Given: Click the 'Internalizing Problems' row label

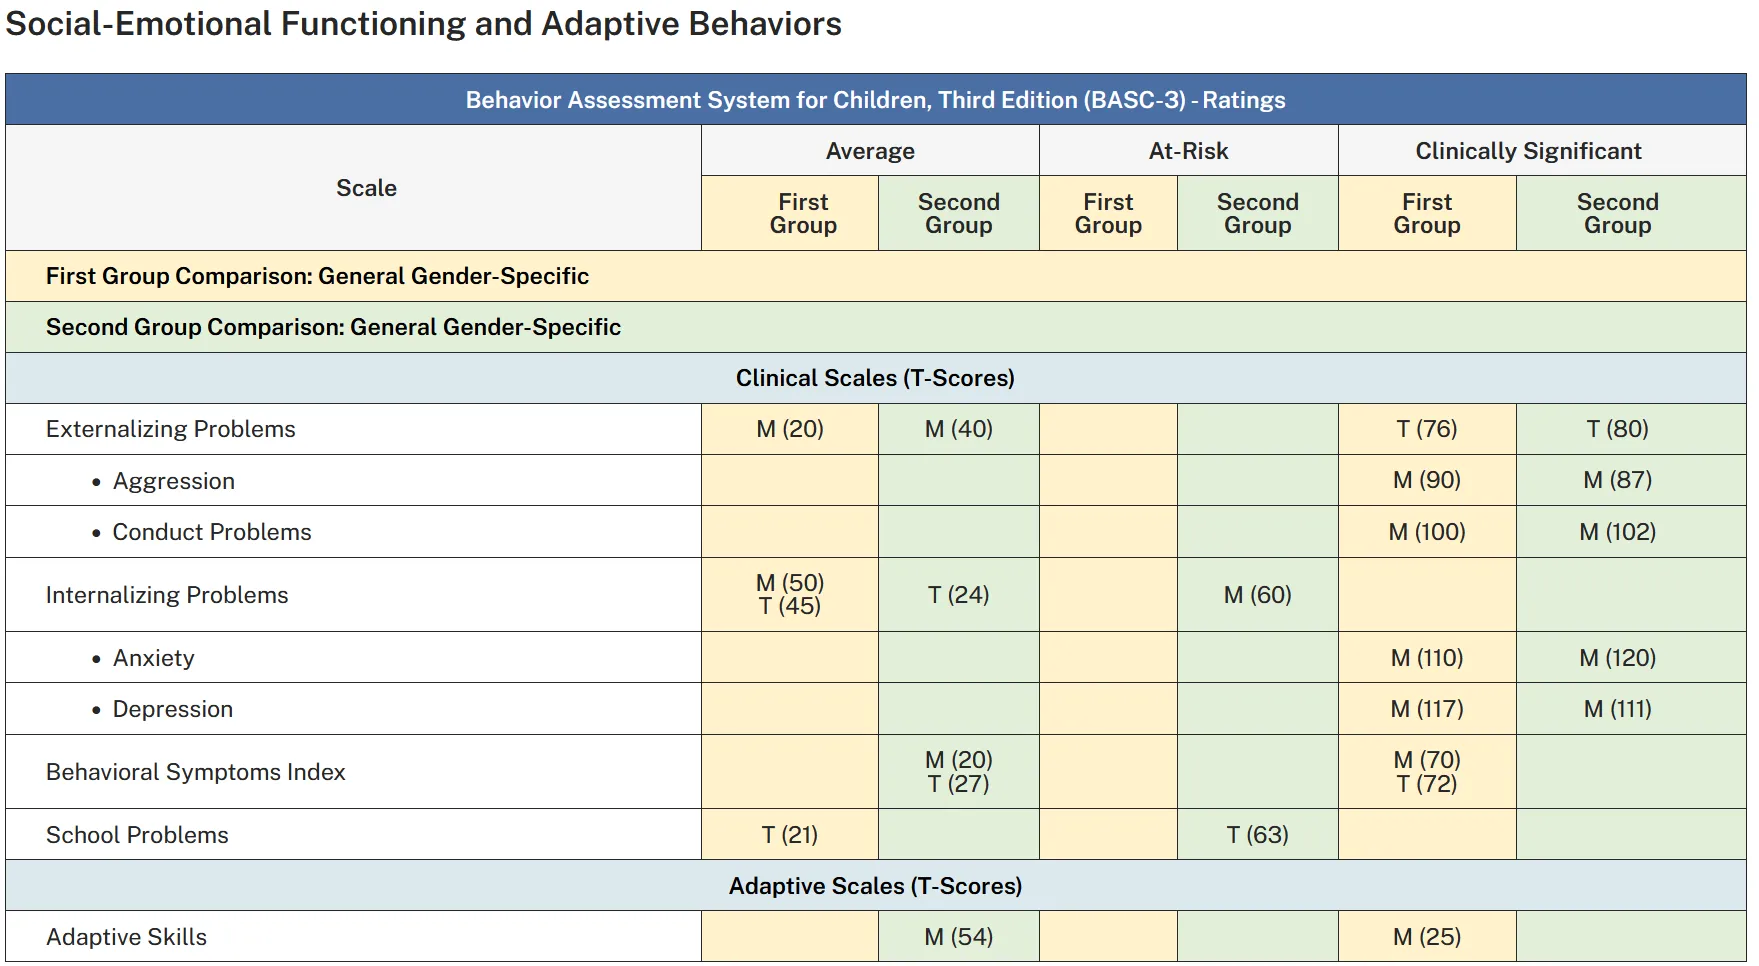Looking at the screenshot, I should pos(167,595).
